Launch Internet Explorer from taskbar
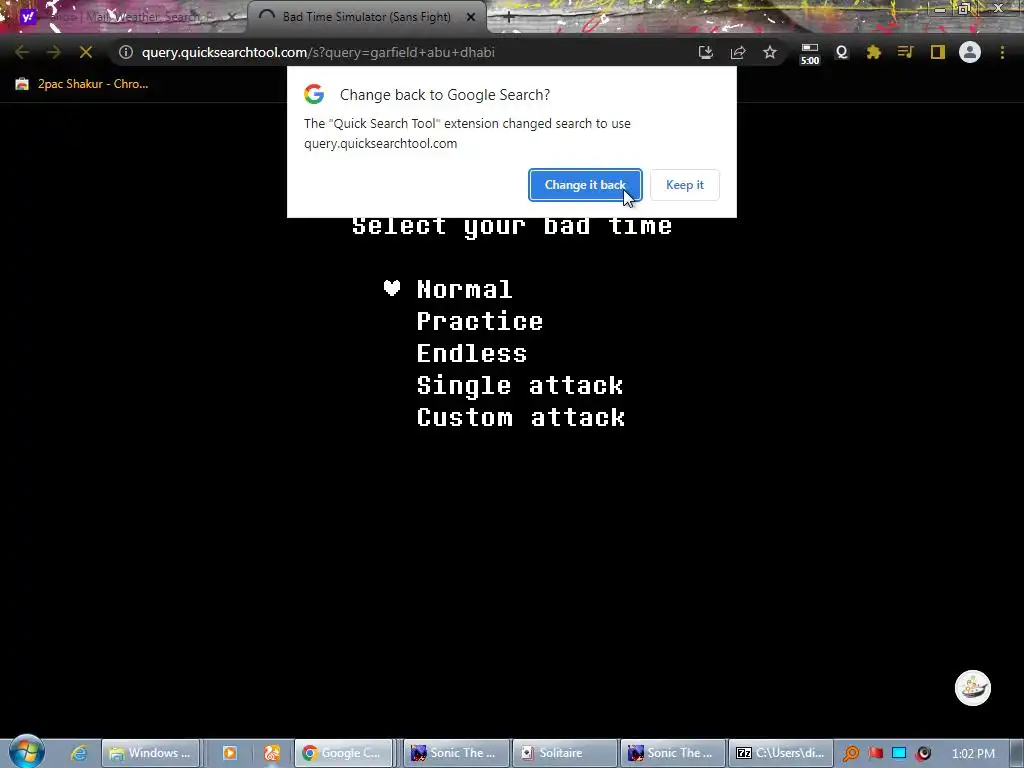The width and height of the screenshot is (1024, 768). pos(79,753)
